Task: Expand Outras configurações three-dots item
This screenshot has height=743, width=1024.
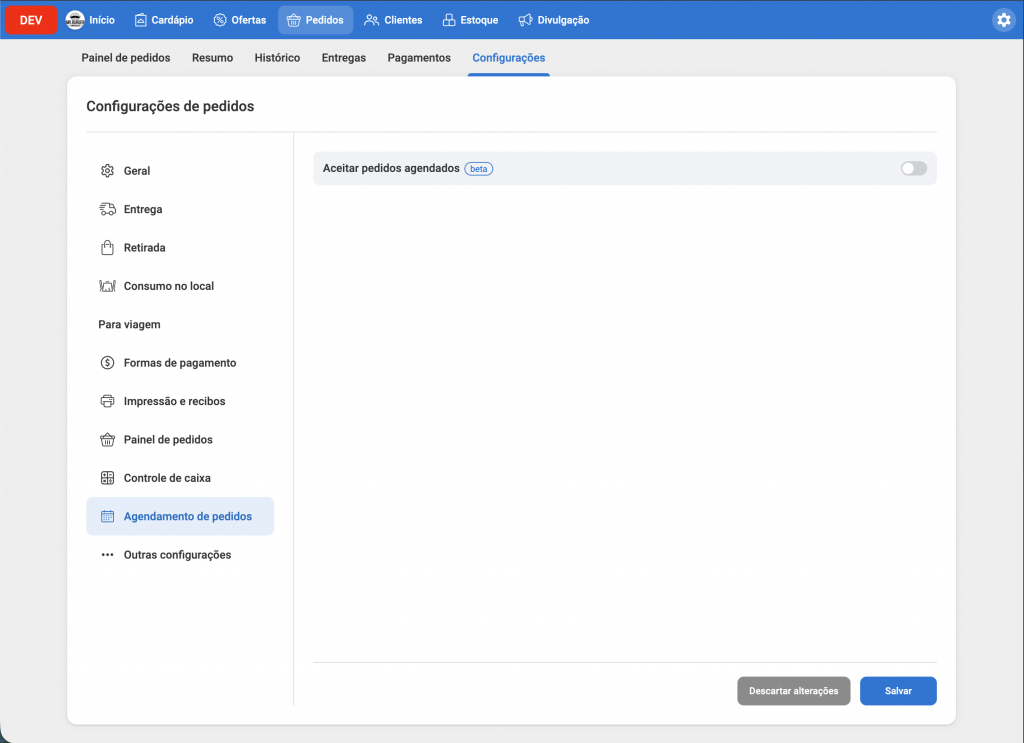Action: coord(107,555)
